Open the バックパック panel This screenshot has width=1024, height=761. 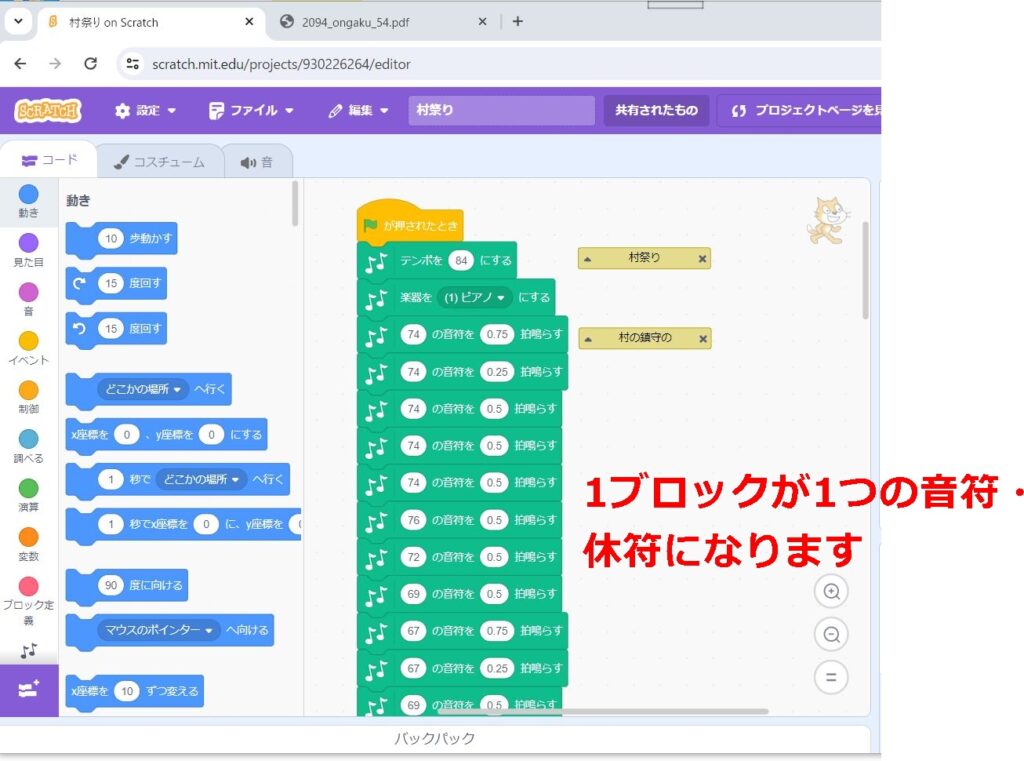point(434,739)
